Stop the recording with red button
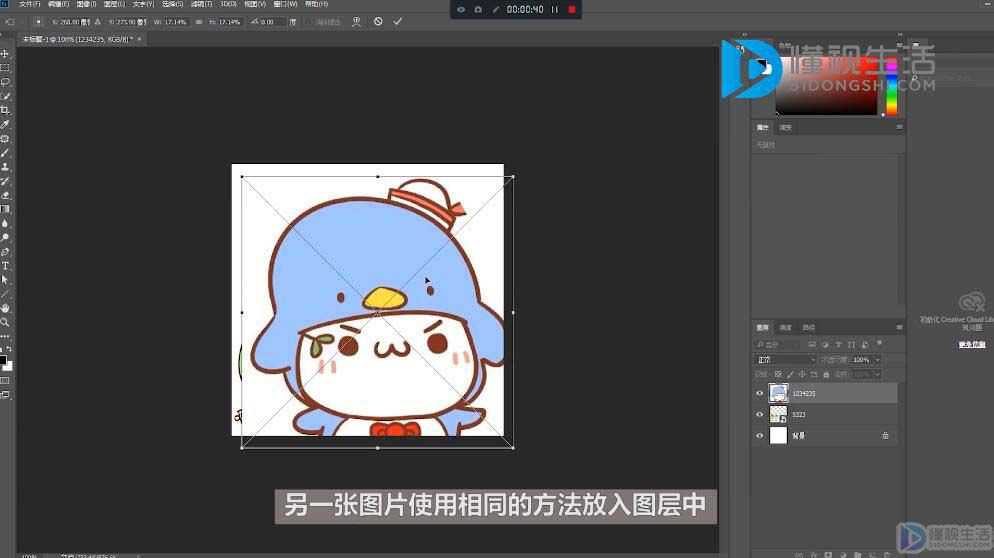This screenshot has width=994, height=558. [572, 10]
